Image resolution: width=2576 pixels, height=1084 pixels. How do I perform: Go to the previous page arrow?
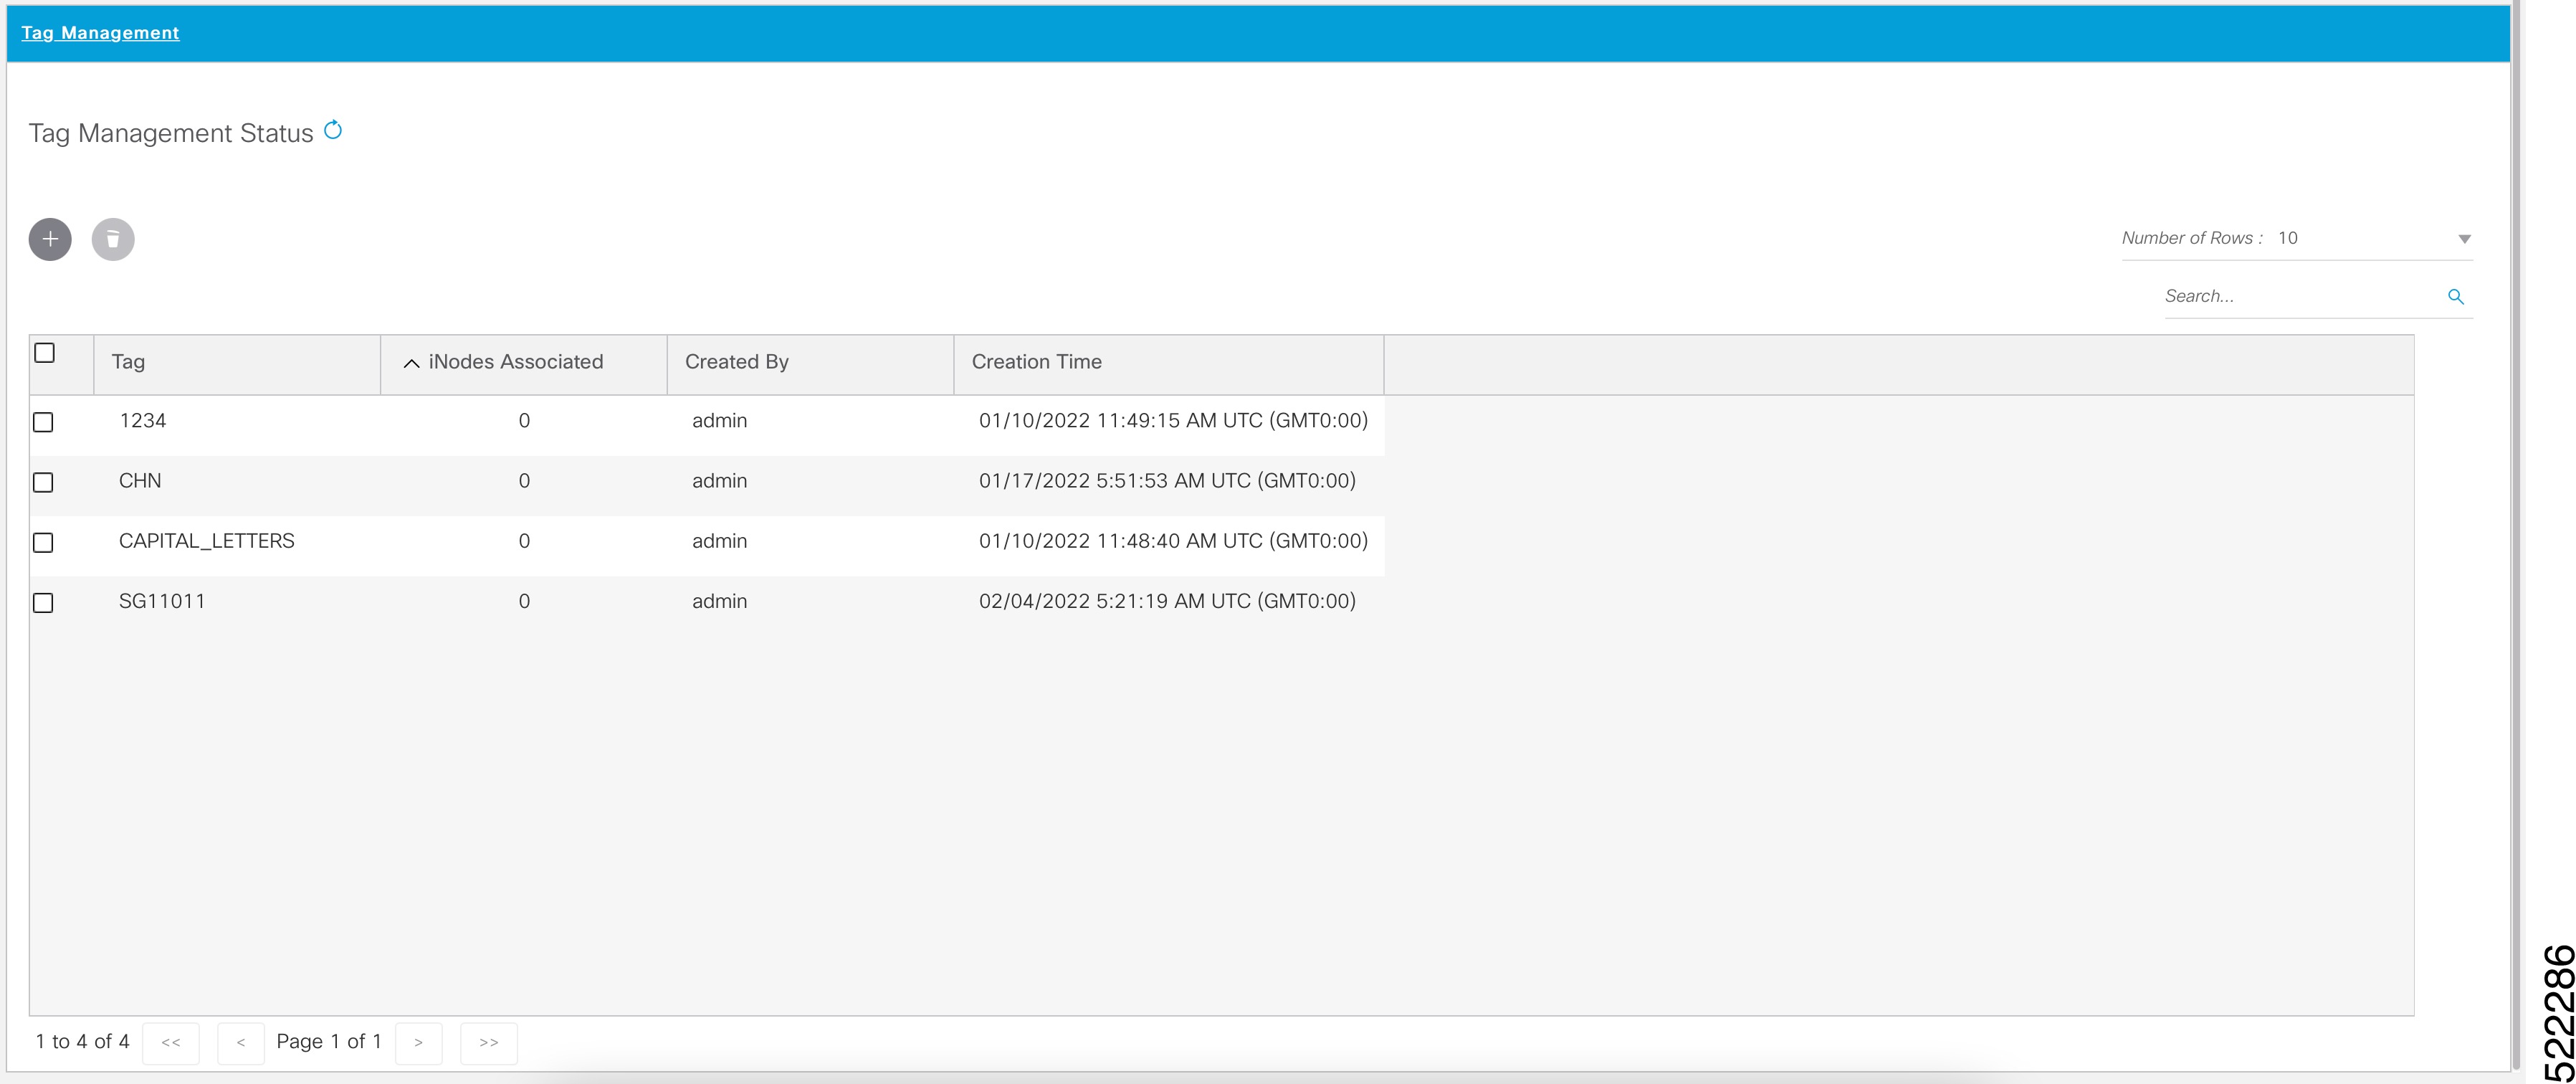click(x=240, y=1042)
